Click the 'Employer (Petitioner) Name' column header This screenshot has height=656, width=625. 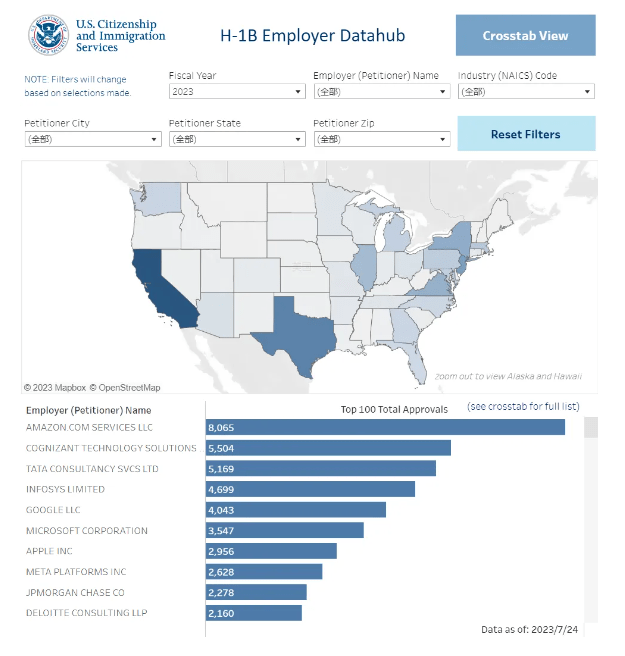[x=88, y=410]
